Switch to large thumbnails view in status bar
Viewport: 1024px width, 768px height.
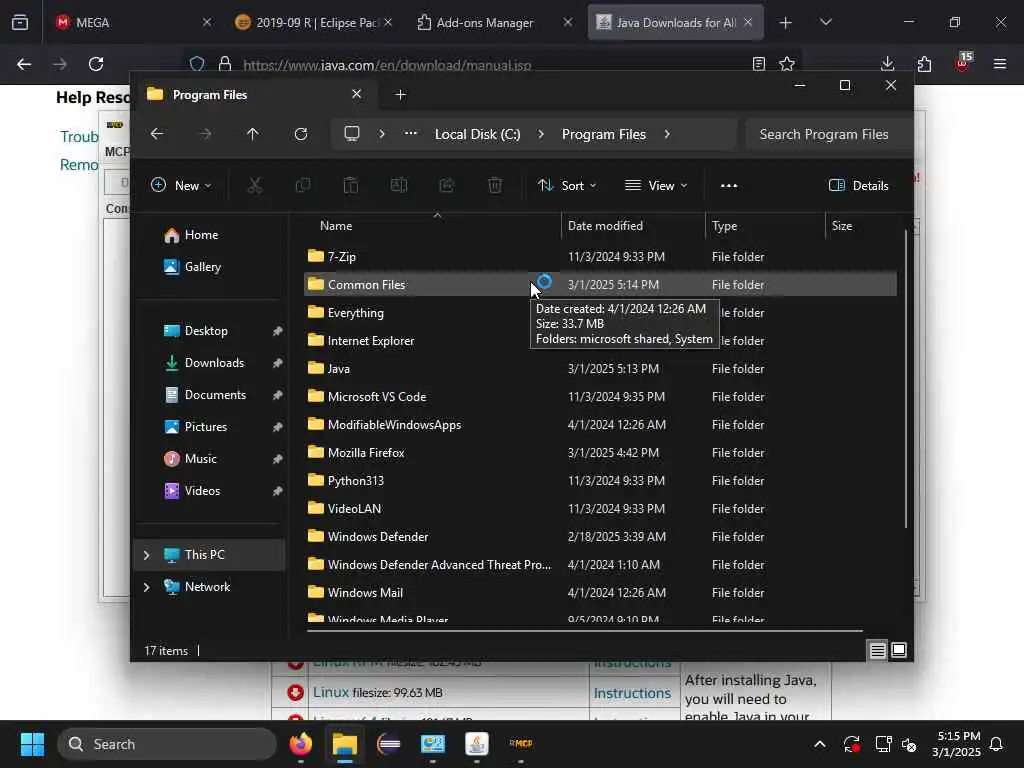click(x=899, y=650)
